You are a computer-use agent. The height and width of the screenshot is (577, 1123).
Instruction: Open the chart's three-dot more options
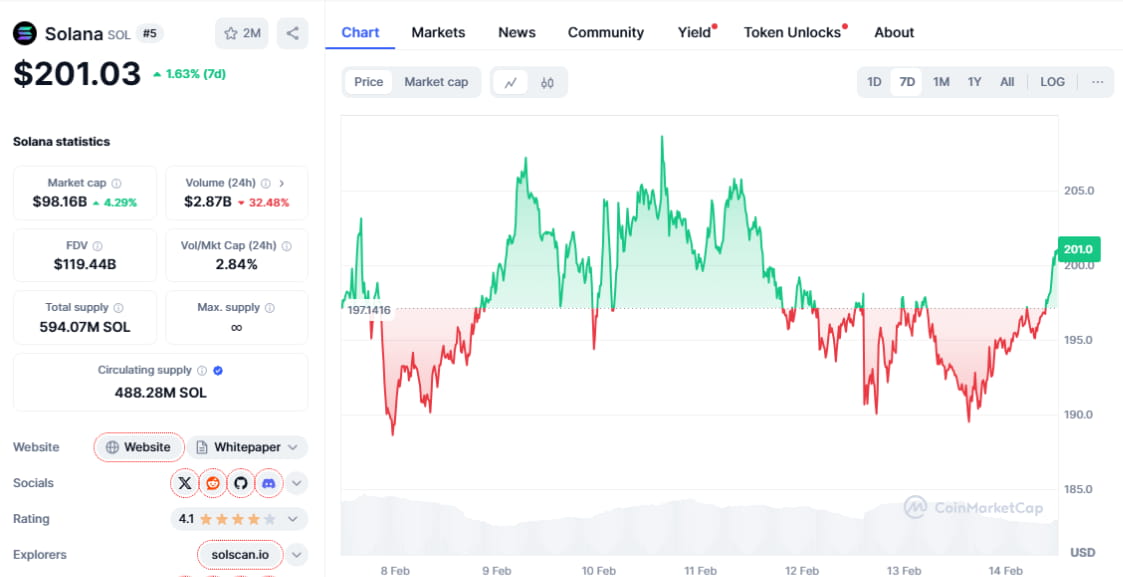(x=1097, y=82)
